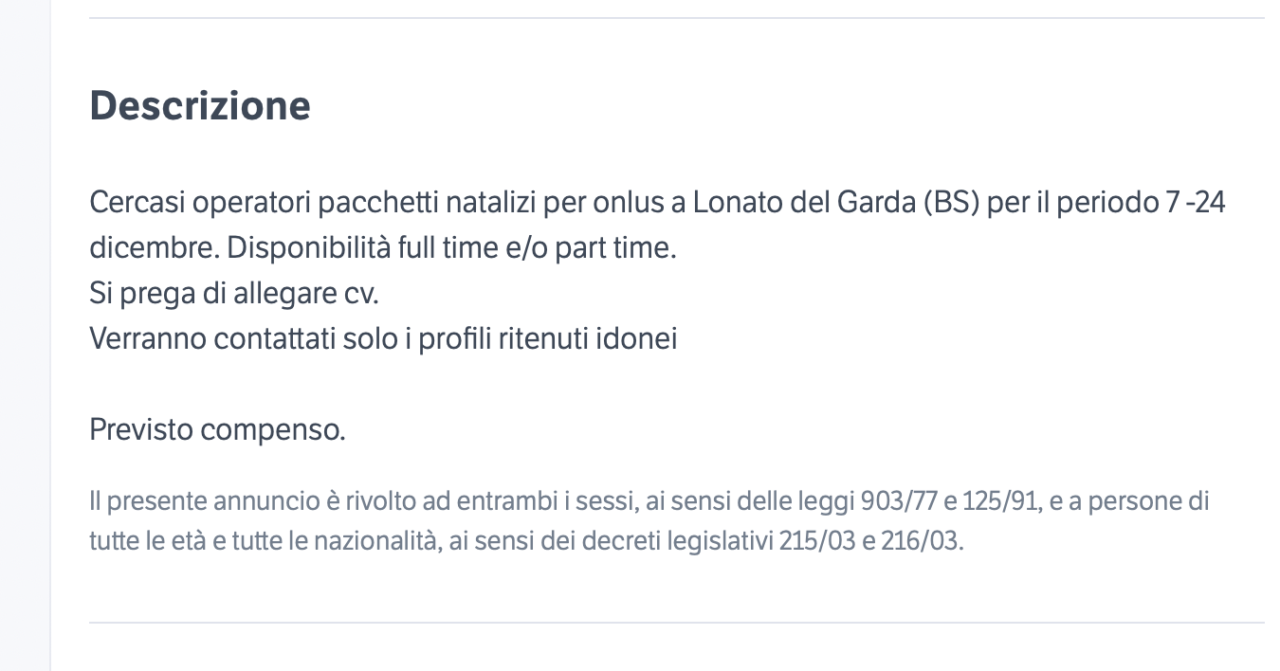Screen dimensions: 1280x671
Task: Click the line starting with Cercasi operatori pacchetti natalizi
Action: [658, 203]
